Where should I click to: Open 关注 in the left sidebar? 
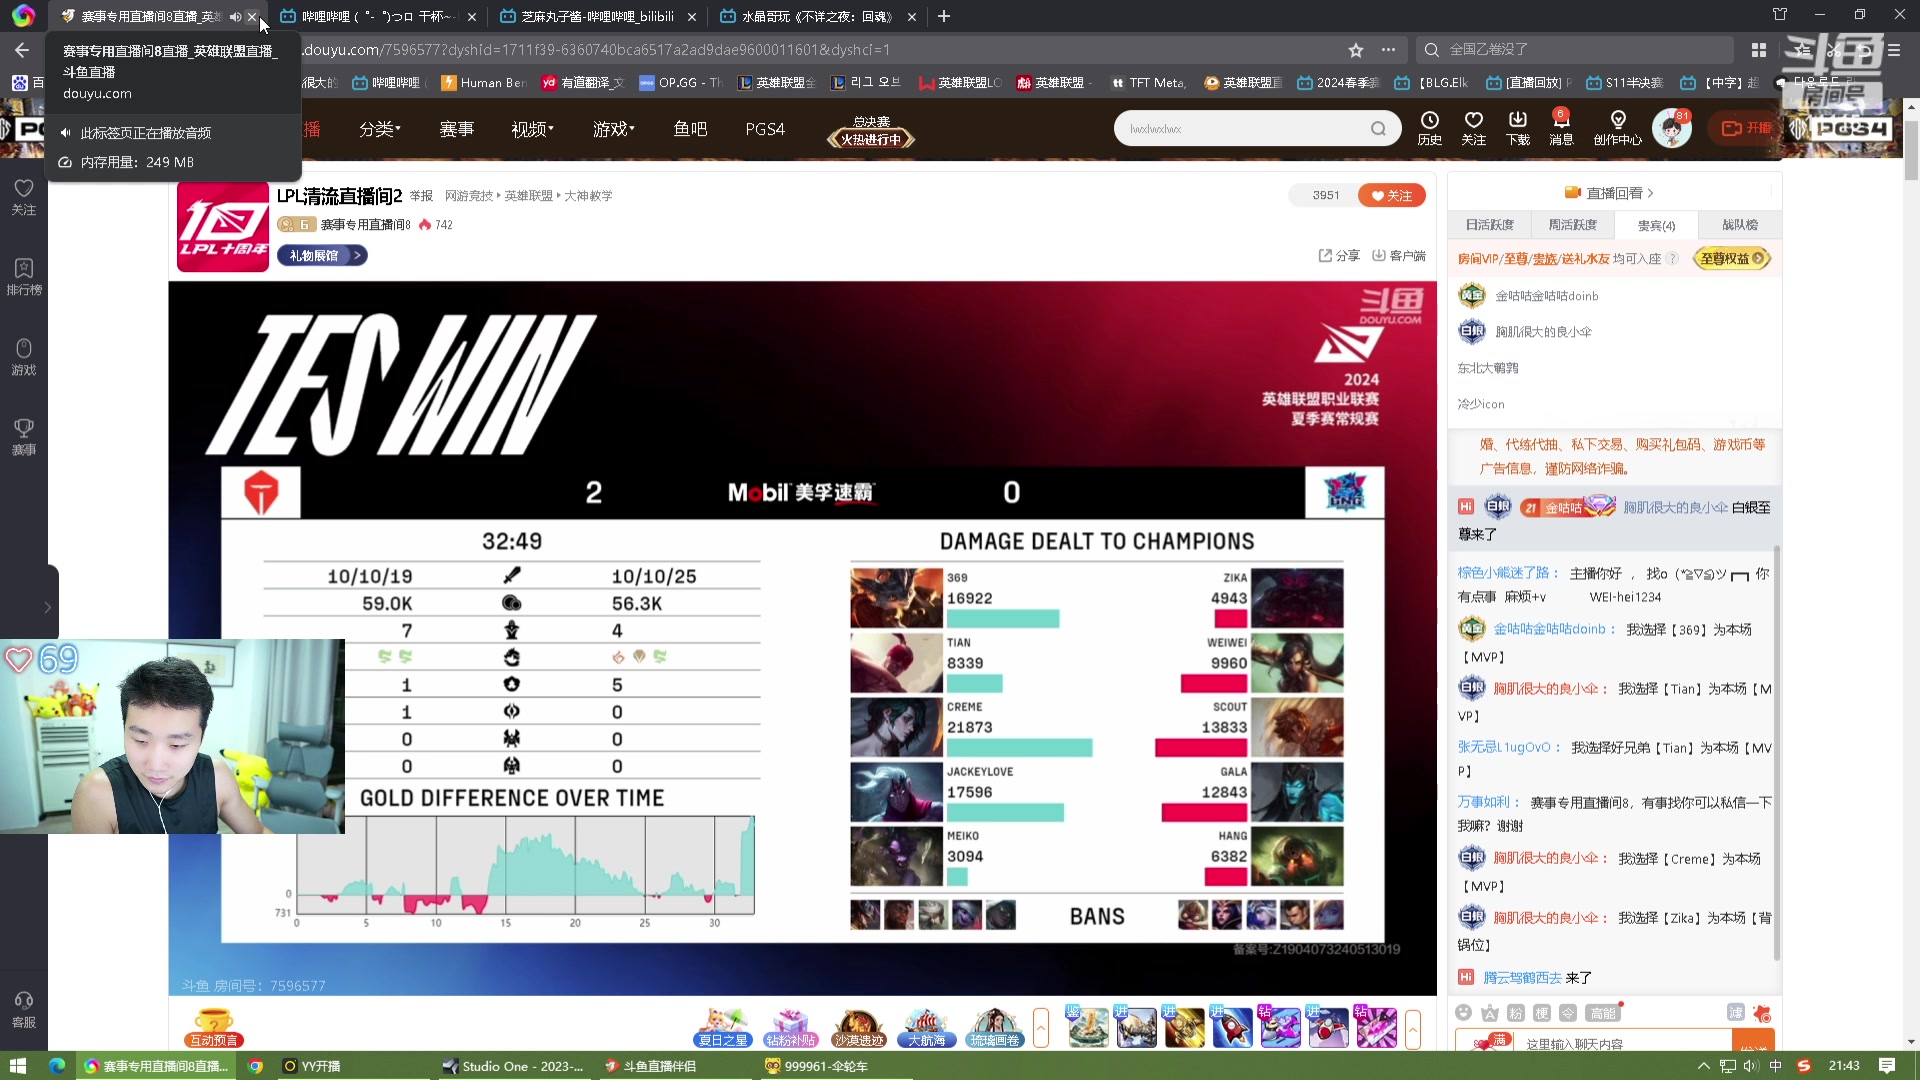tap(24, 197)
